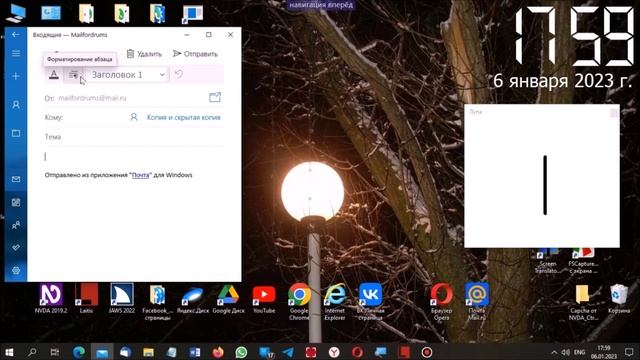Screen dimensions: 640x360
Task: Select Internet Explorer desktop icon
Action: tap(335, 301)
